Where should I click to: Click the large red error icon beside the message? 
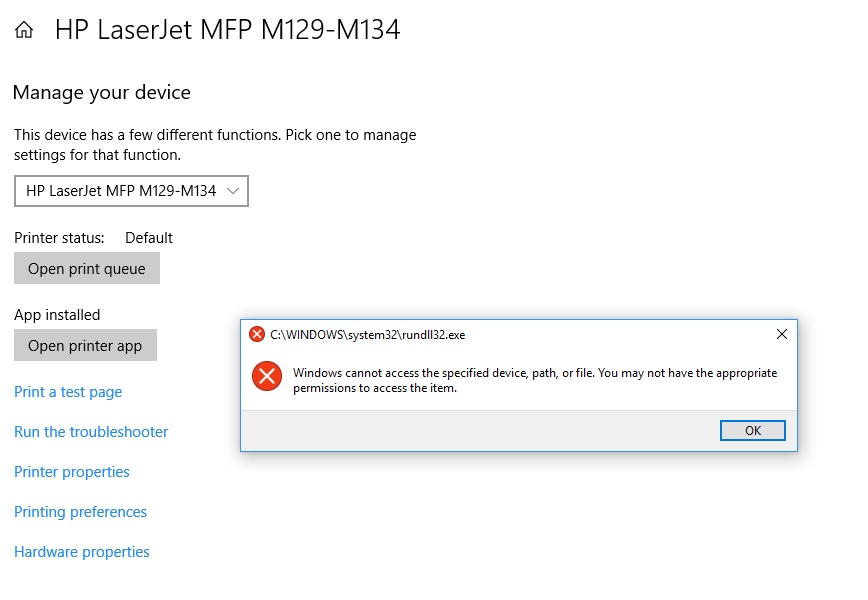267,376
